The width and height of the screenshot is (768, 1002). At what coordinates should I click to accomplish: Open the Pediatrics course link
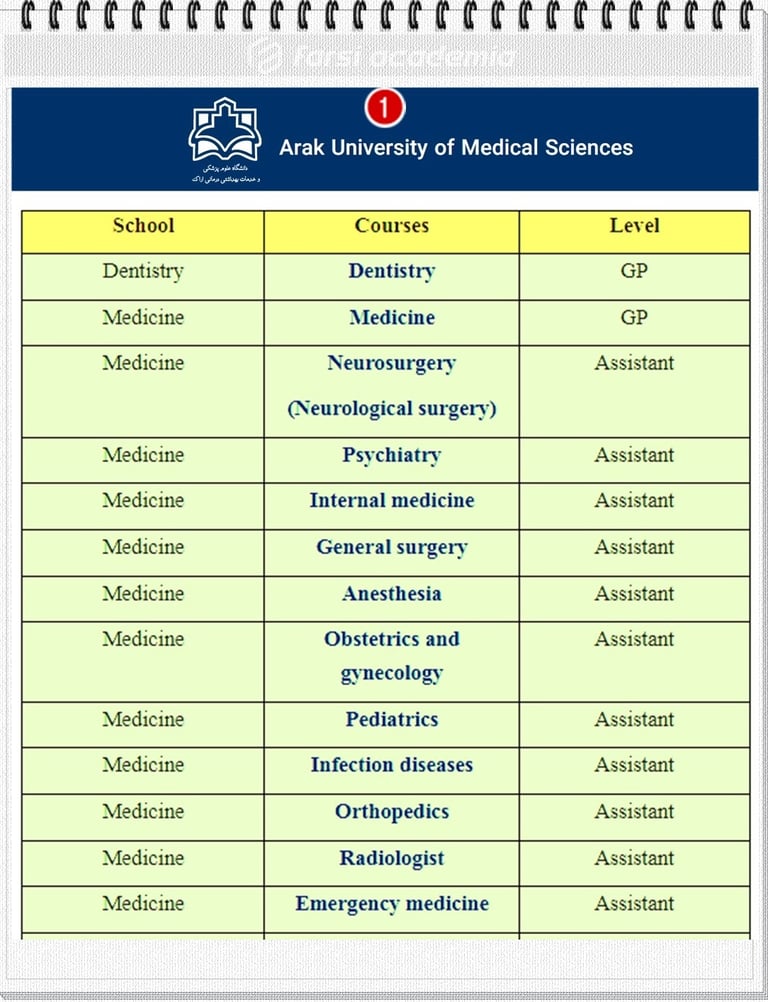coord(391,719)
